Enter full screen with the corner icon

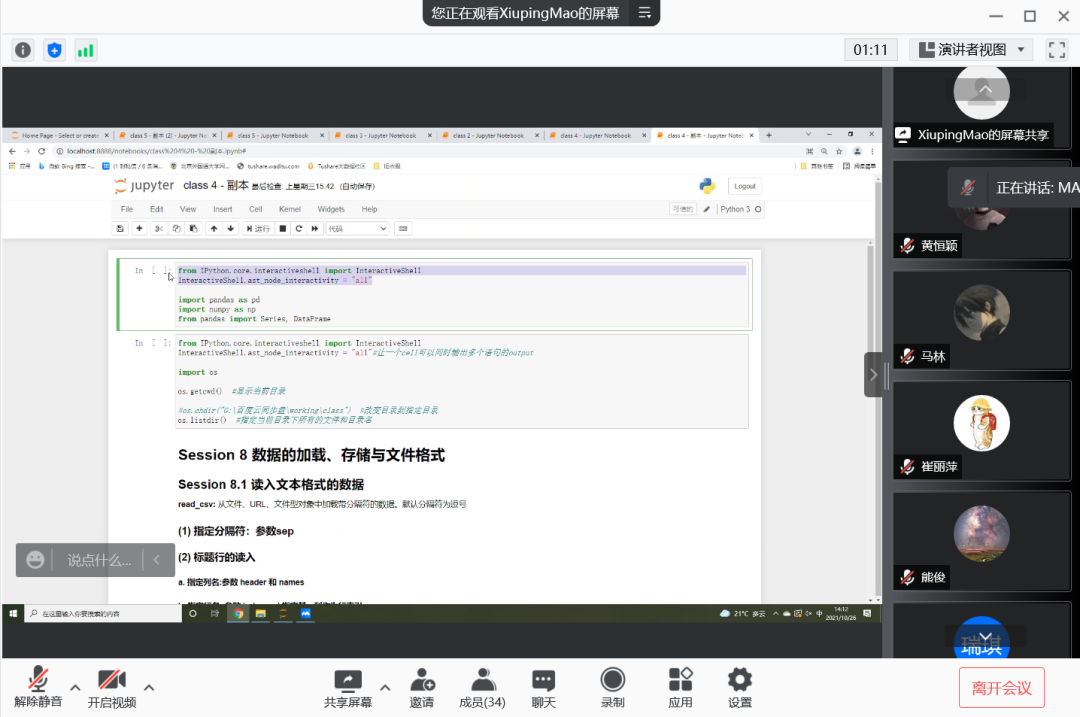point(1057,50)
